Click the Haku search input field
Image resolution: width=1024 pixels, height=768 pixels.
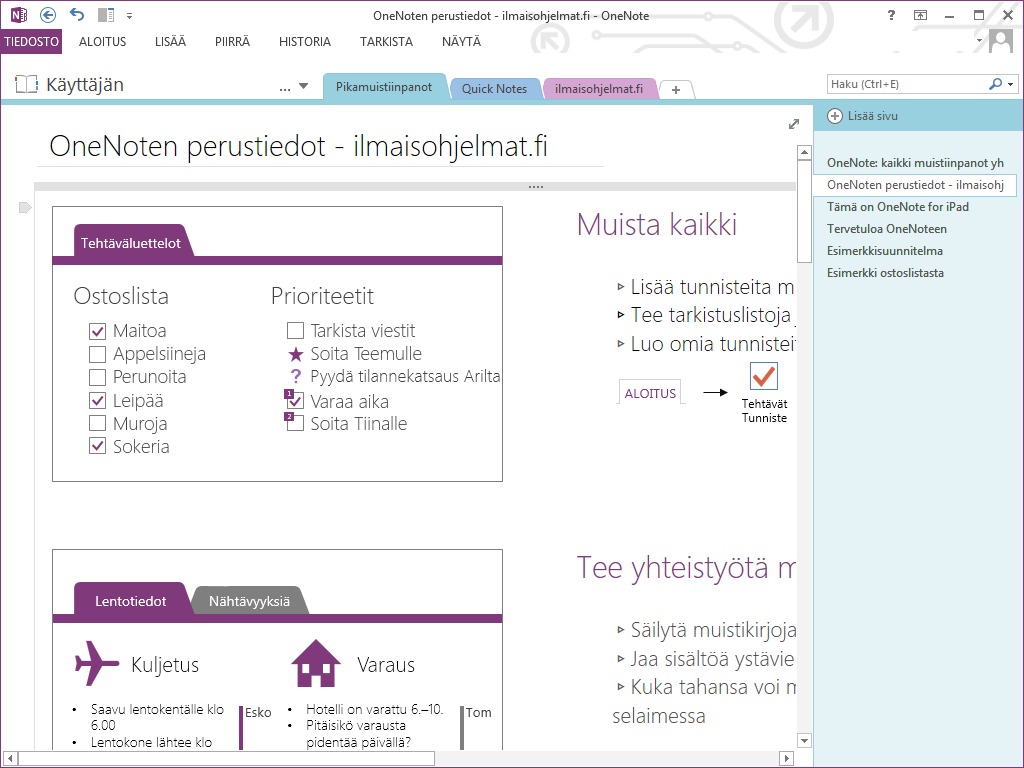click(908, 84)
